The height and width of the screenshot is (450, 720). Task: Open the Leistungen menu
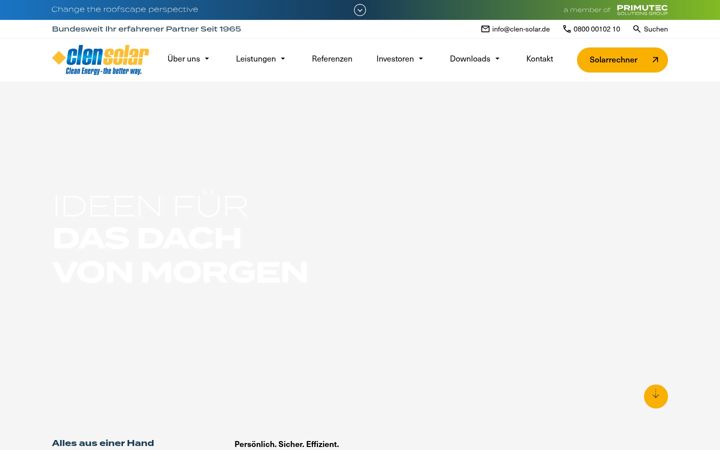coord(256,59)
